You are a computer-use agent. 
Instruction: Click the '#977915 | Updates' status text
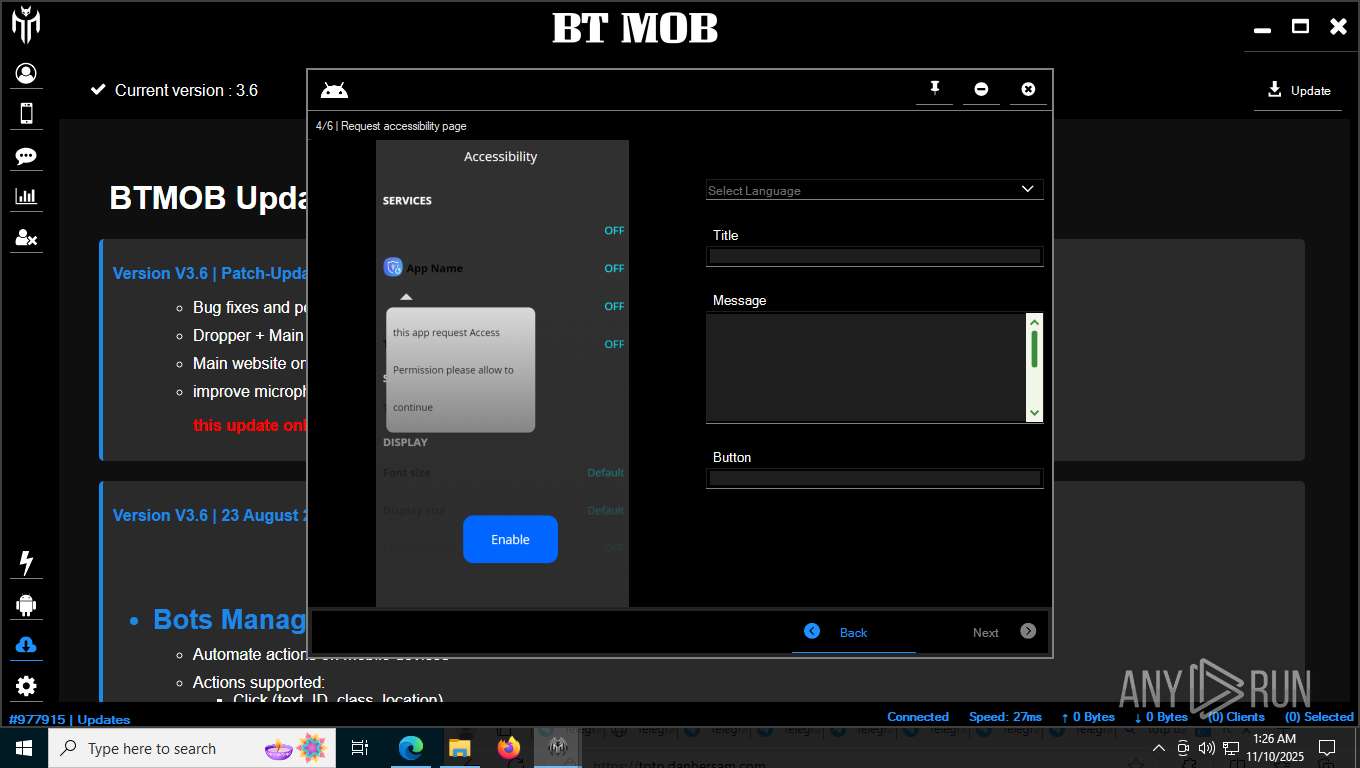point(69,719)
